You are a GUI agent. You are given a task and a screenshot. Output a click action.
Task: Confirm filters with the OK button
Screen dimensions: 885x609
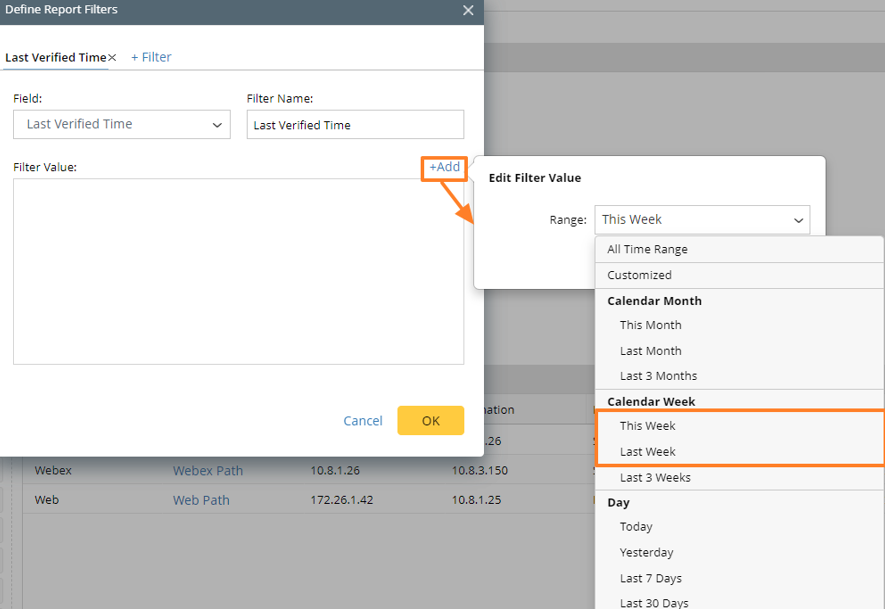pyautogui.click(x=431, y=420)
